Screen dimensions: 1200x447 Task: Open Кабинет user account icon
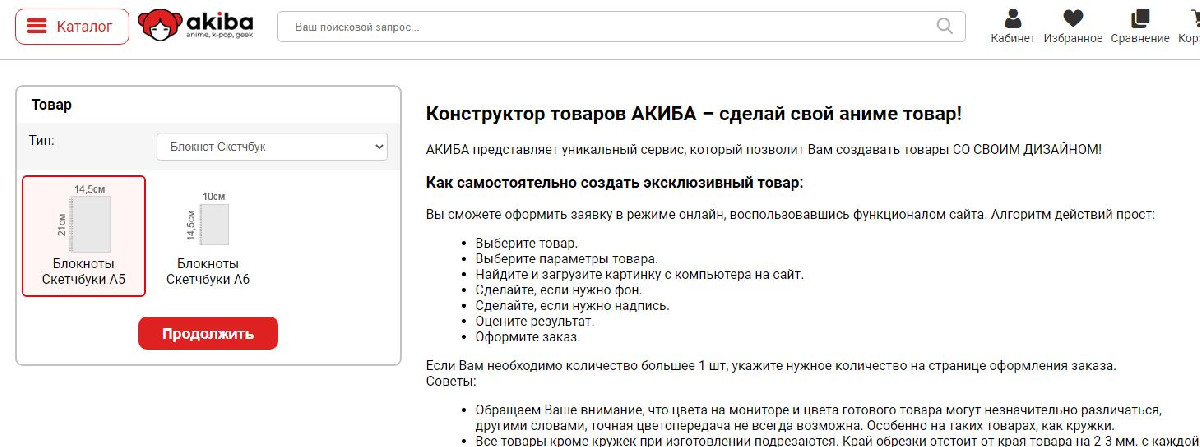click(x=1012, y=26)
